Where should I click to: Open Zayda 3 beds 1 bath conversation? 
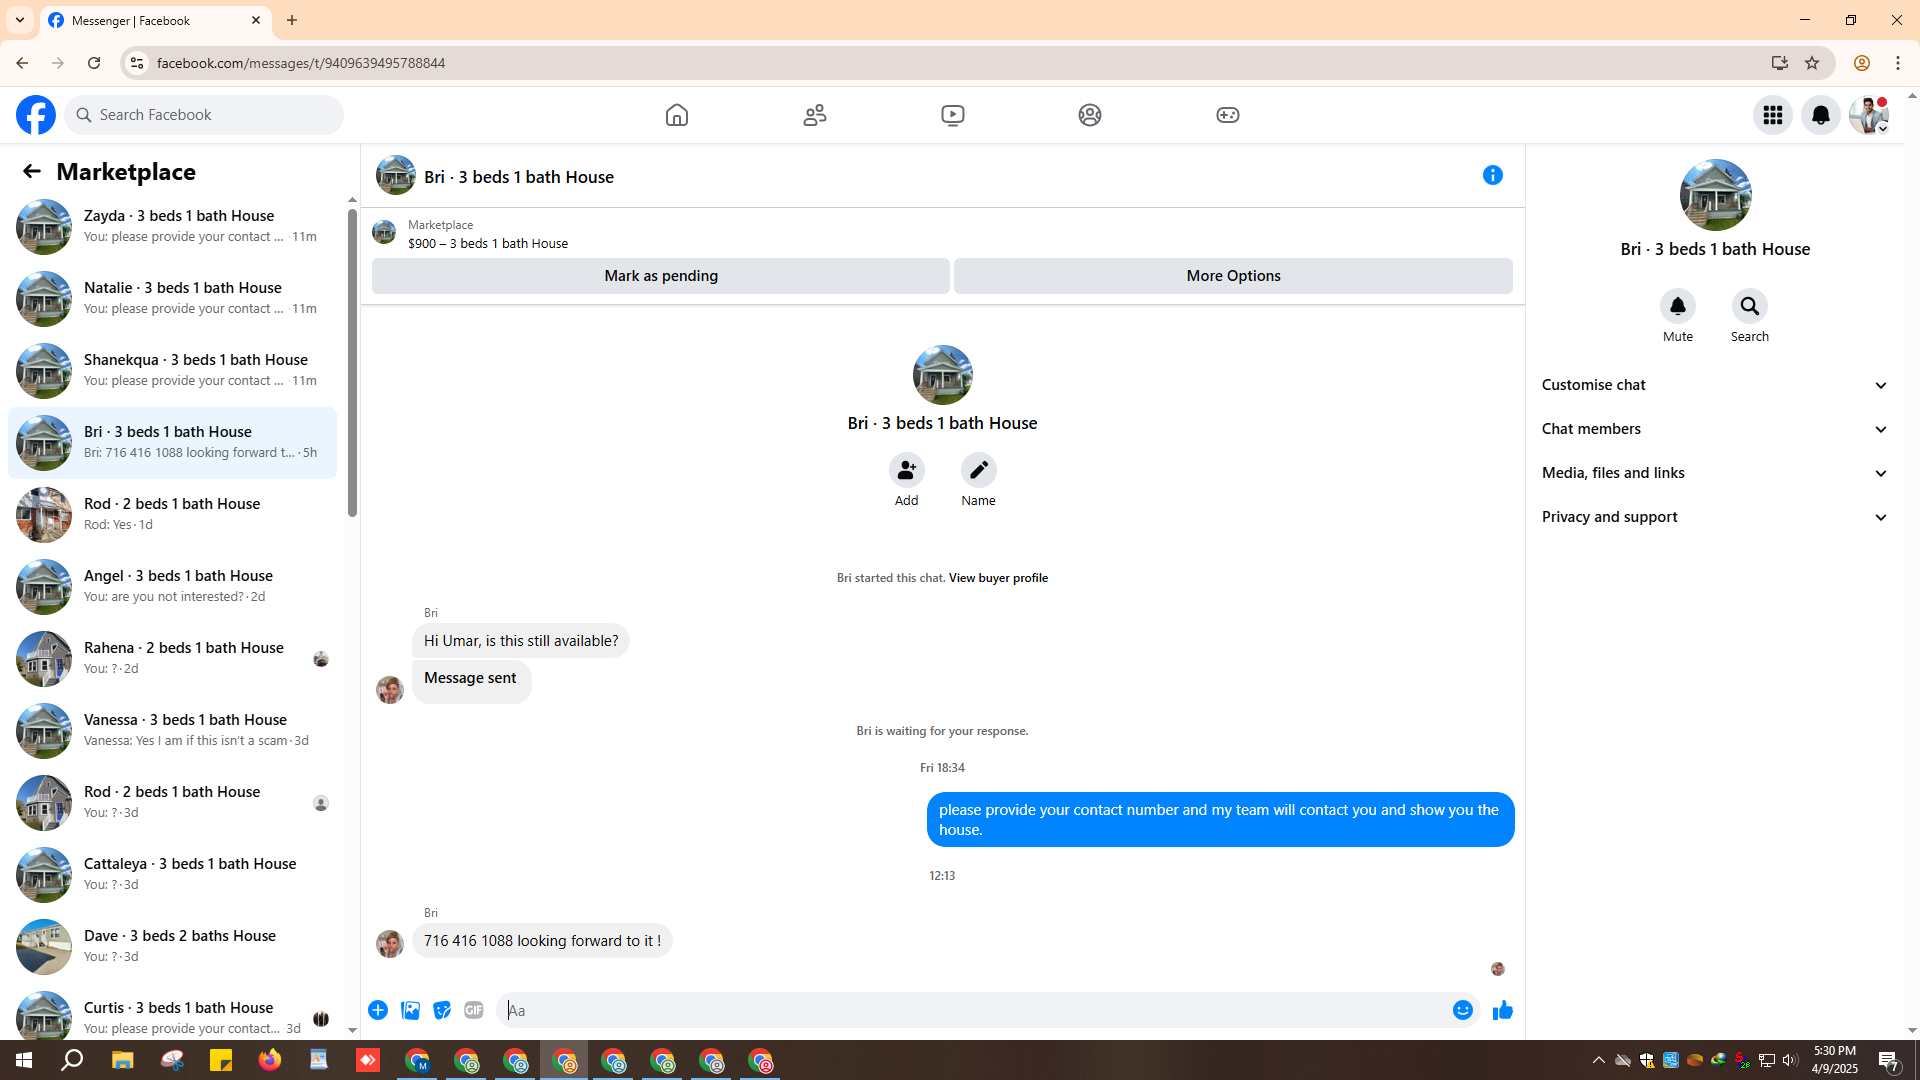click(x=172, y=227)
